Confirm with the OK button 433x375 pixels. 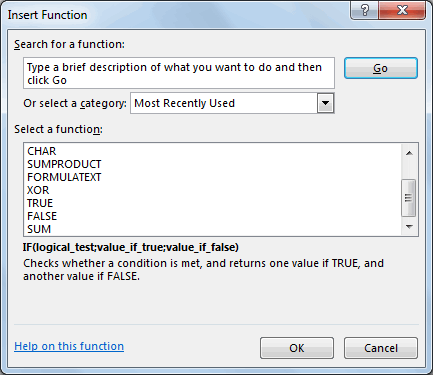[x=297, y=348]
